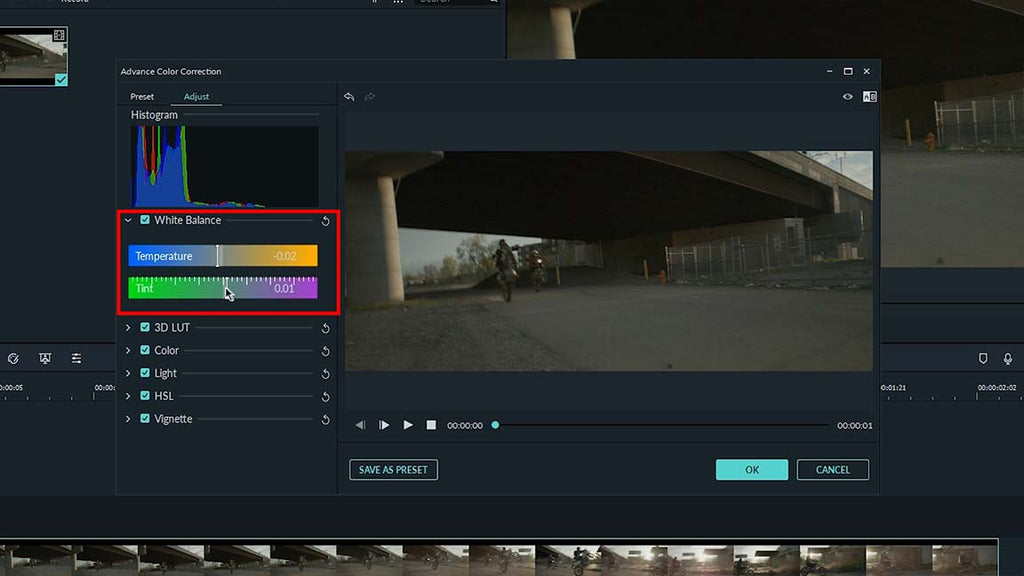Expand the Light section
Viewport: 1024px width, 576px height.
[x=128, y=373]
